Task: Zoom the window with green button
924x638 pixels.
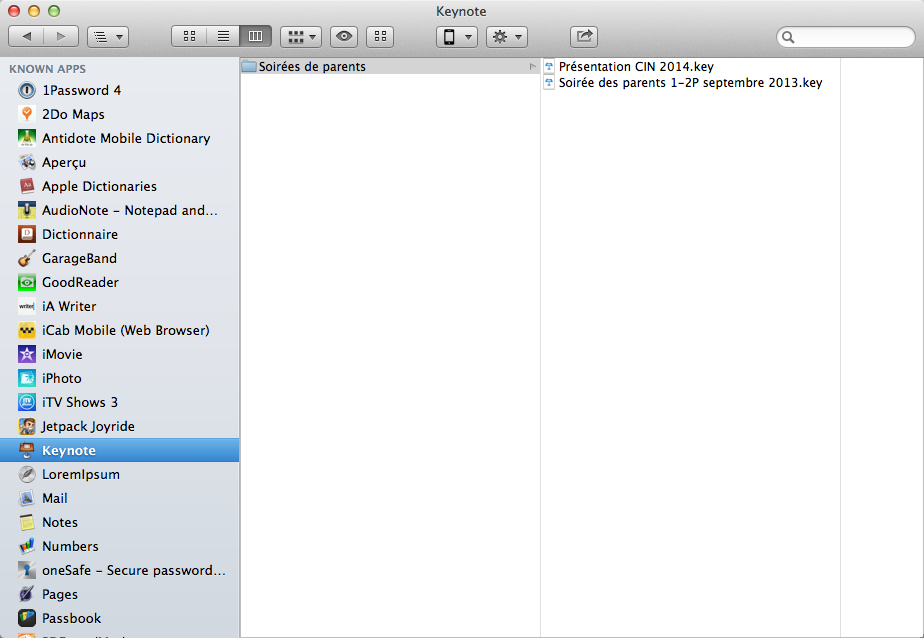Action: (54, 11)
